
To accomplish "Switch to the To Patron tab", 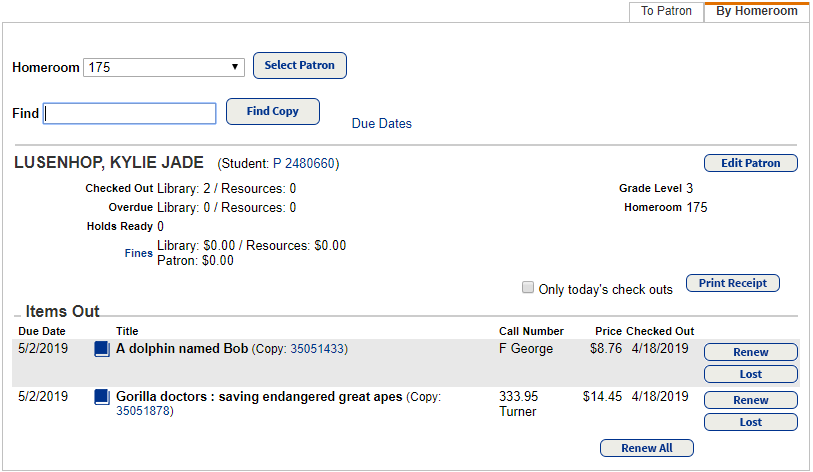I will [x=666, y=11].
